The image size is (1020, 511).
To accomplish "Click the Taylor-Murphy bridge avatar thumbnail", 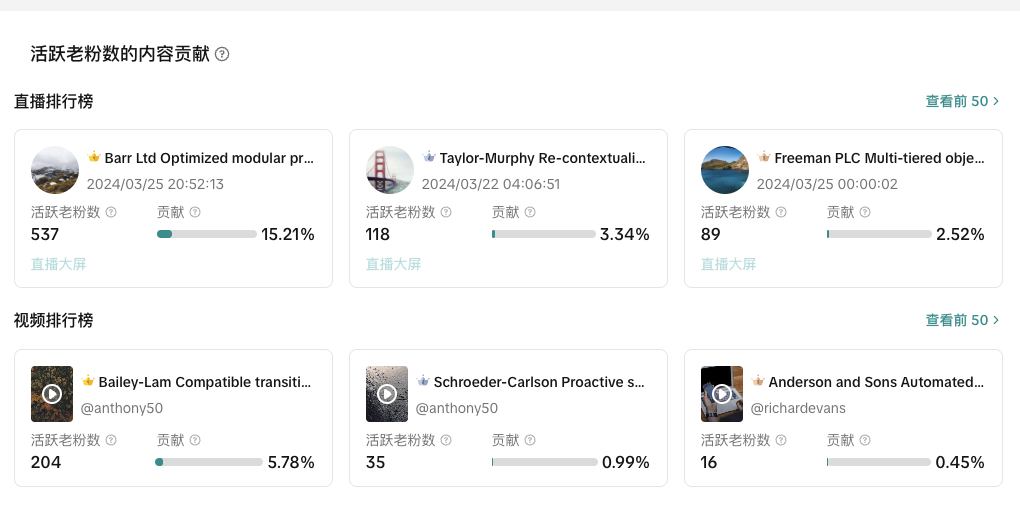I will pos(390,170).
